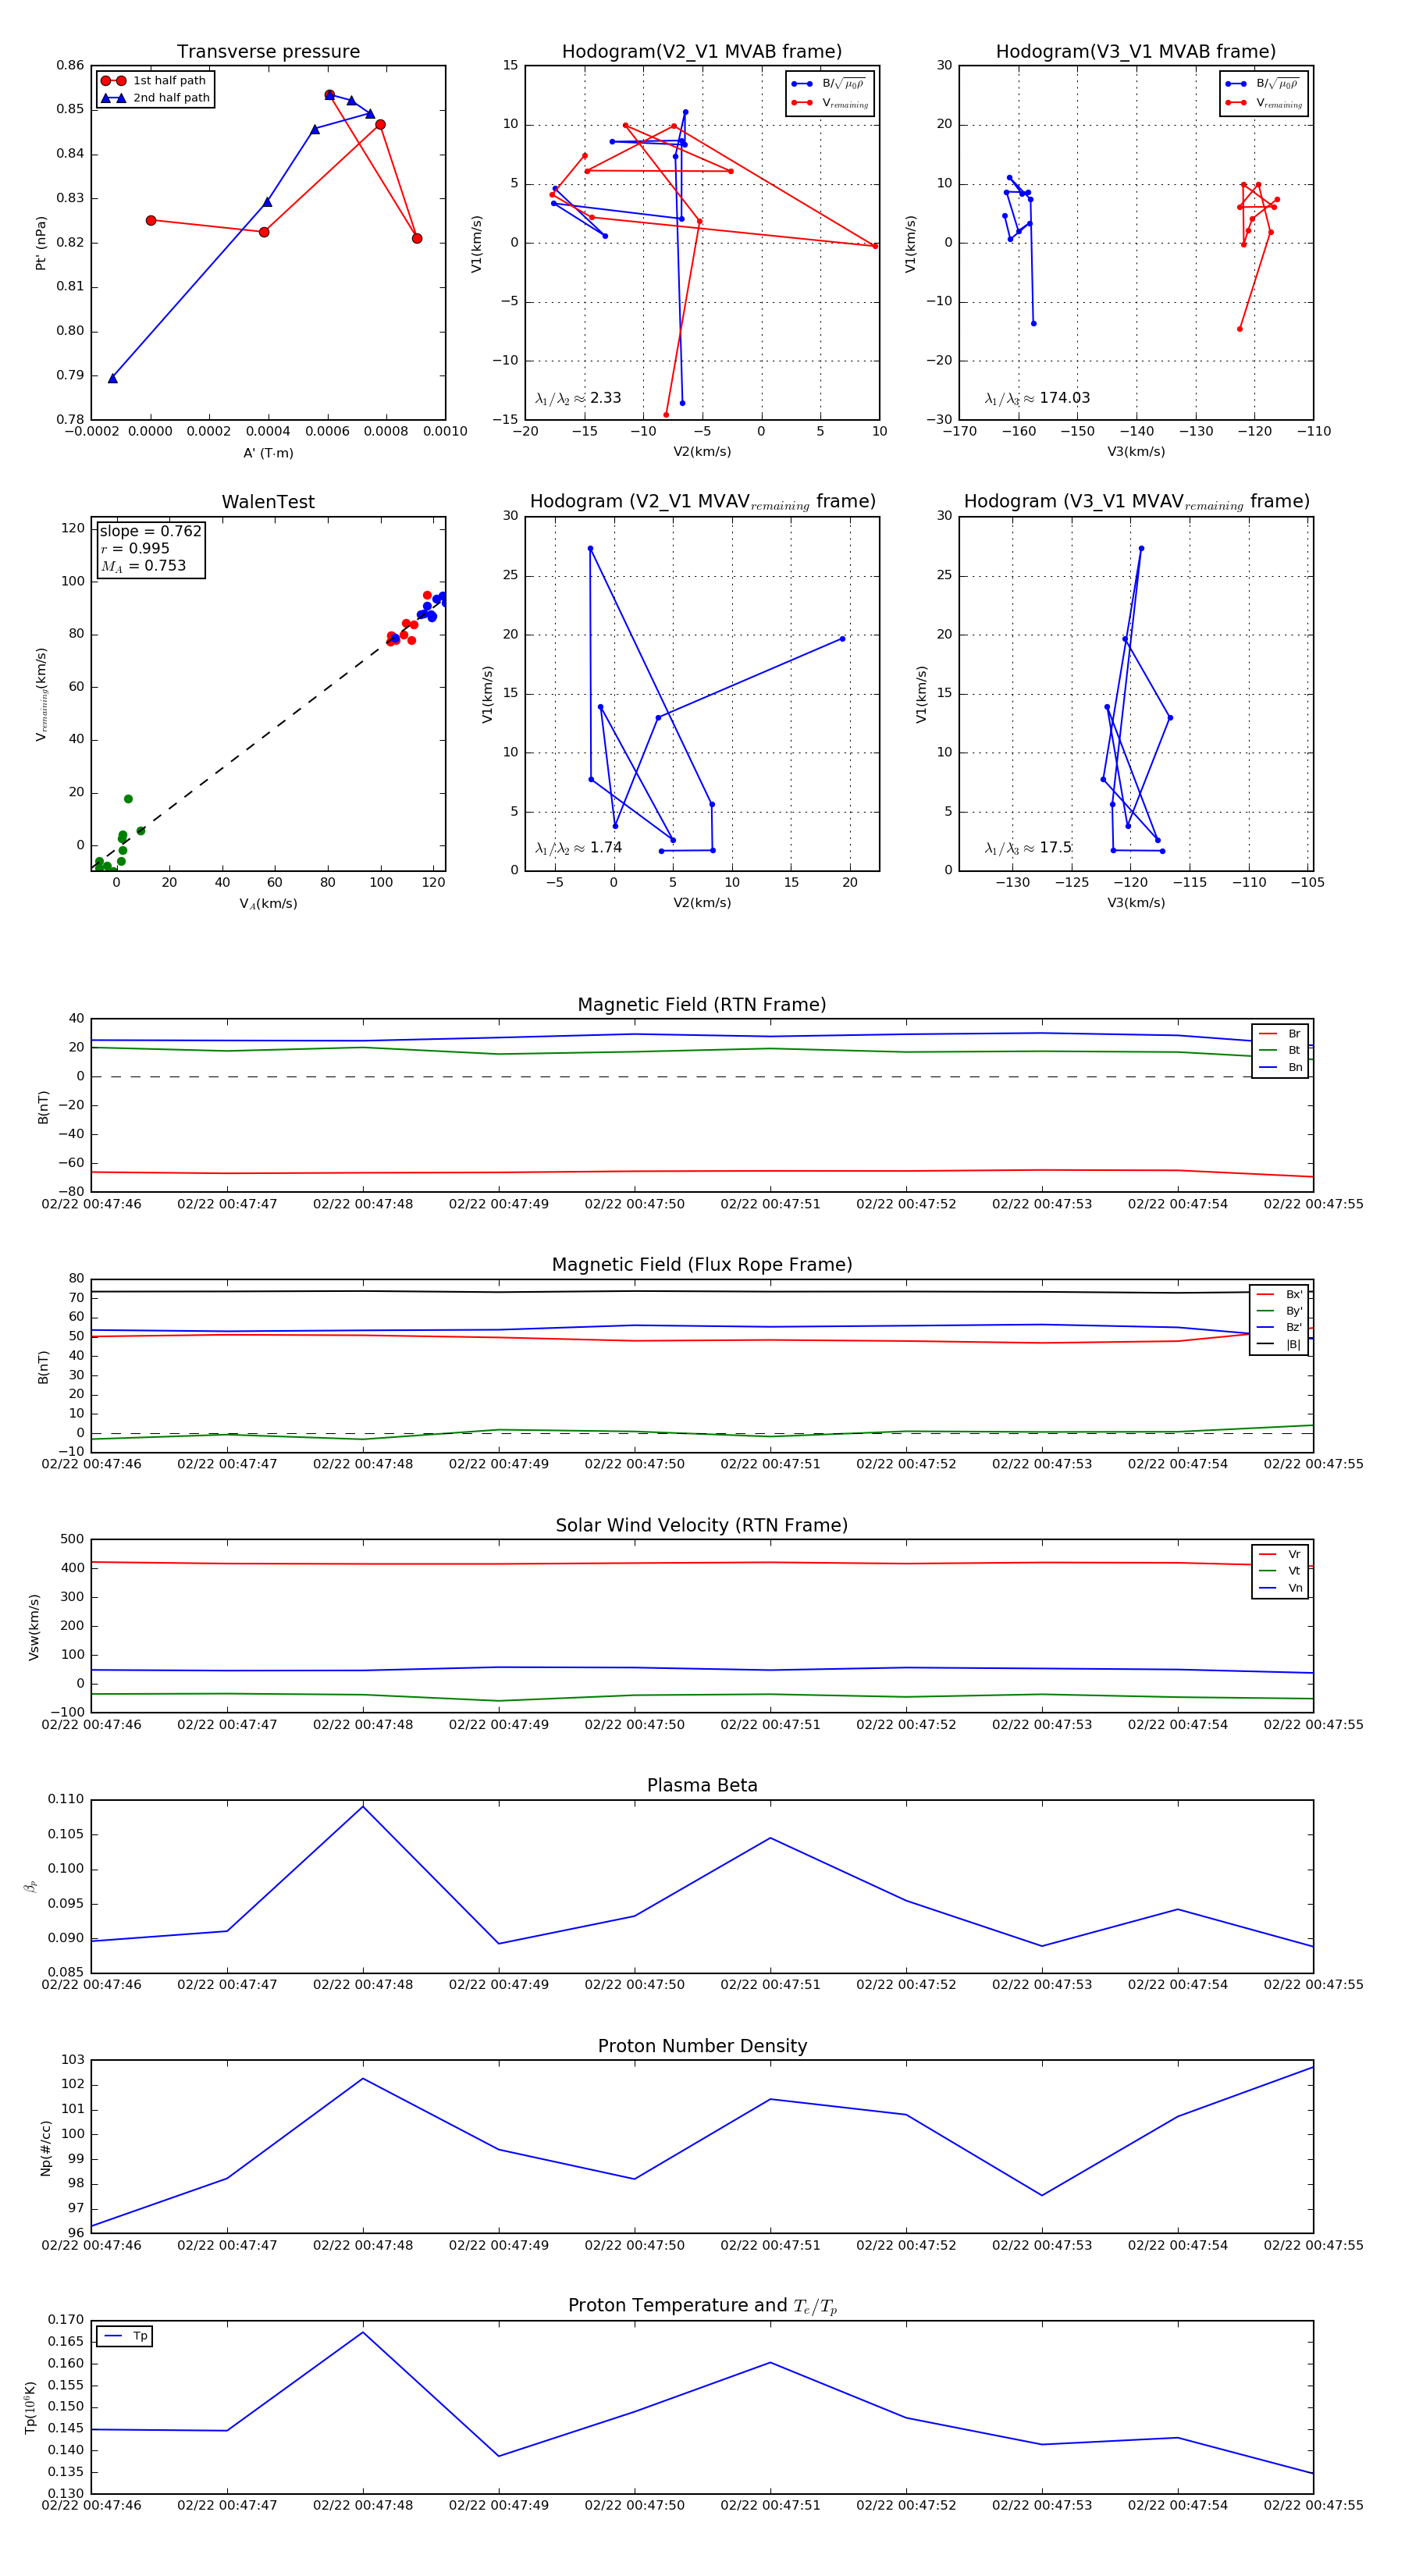This screenshot has height=2576, width=1405.
Task: Click the V remaining legend entry in V2_V1 MVAB hodogram
Action: pyautogui.click(x=830, y=103)
